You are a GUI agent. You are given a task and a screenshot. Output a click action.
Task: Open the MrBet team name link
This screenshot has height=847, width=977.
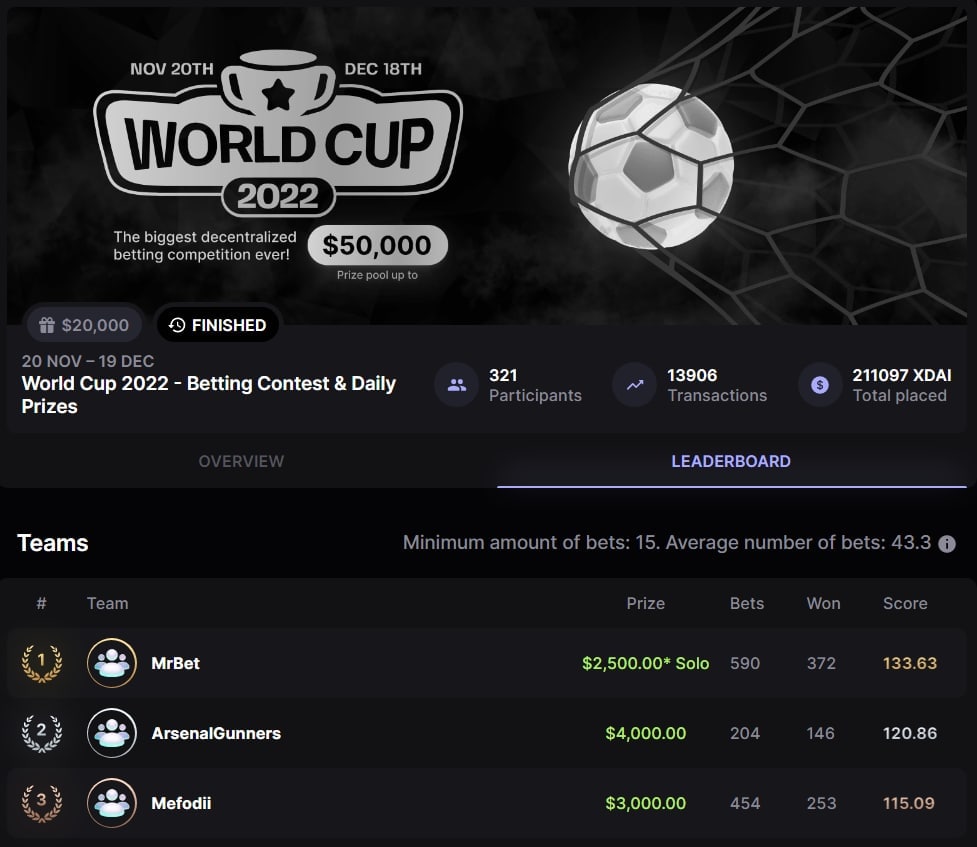(x=176, y=663)
